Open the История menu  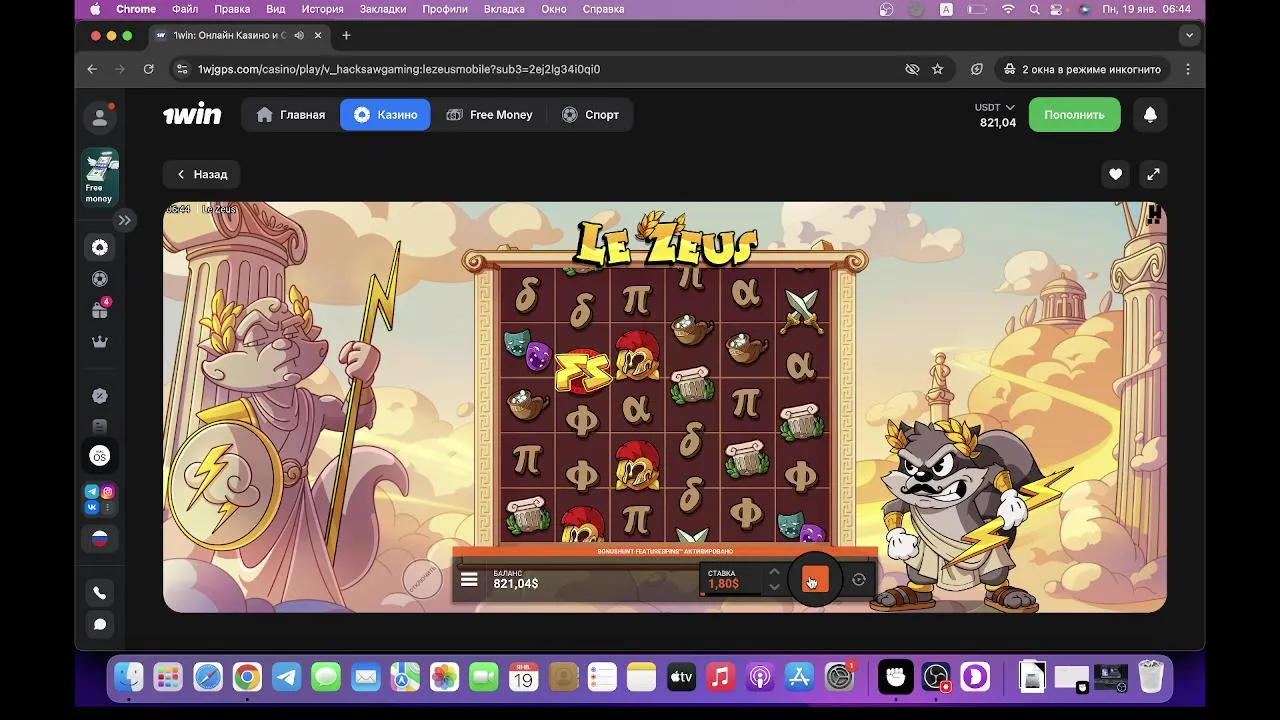(323, 9)
